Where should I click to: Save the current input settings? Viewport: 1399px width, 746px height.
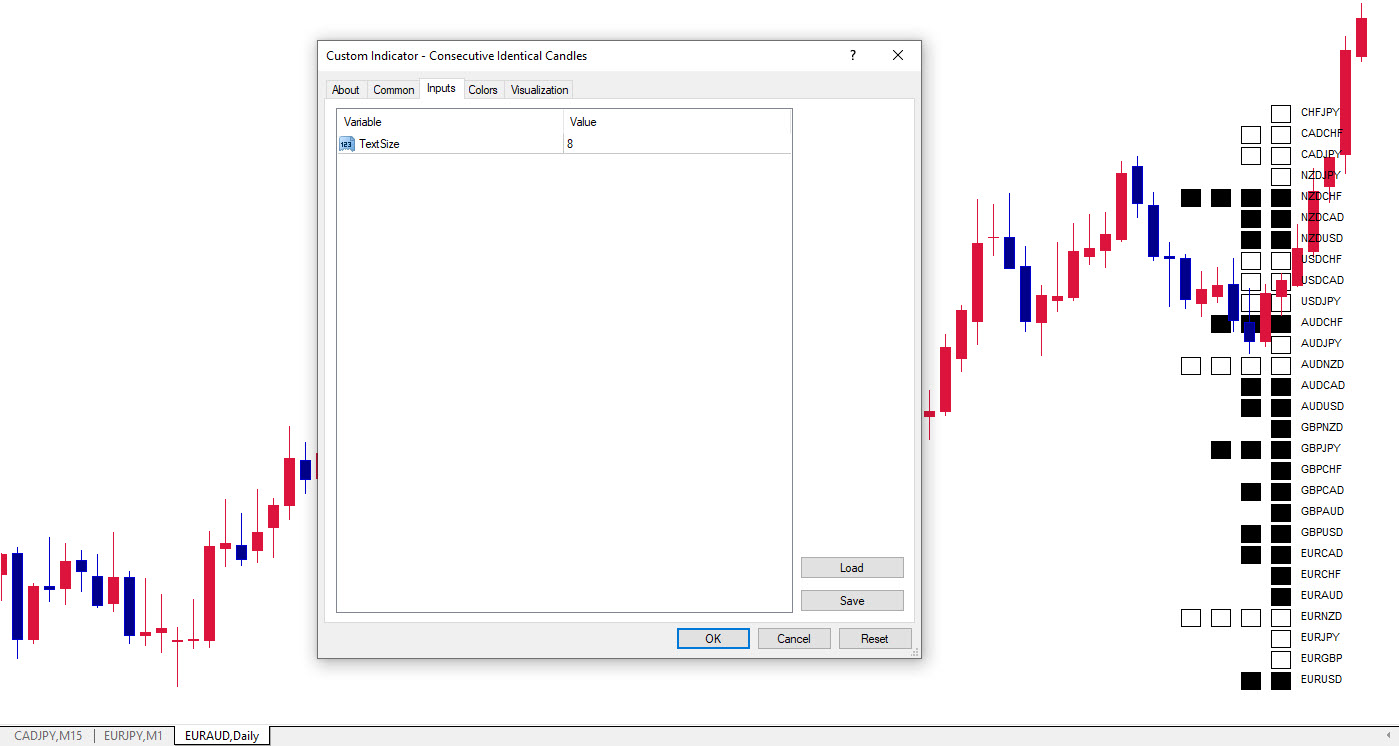(852, 601)
